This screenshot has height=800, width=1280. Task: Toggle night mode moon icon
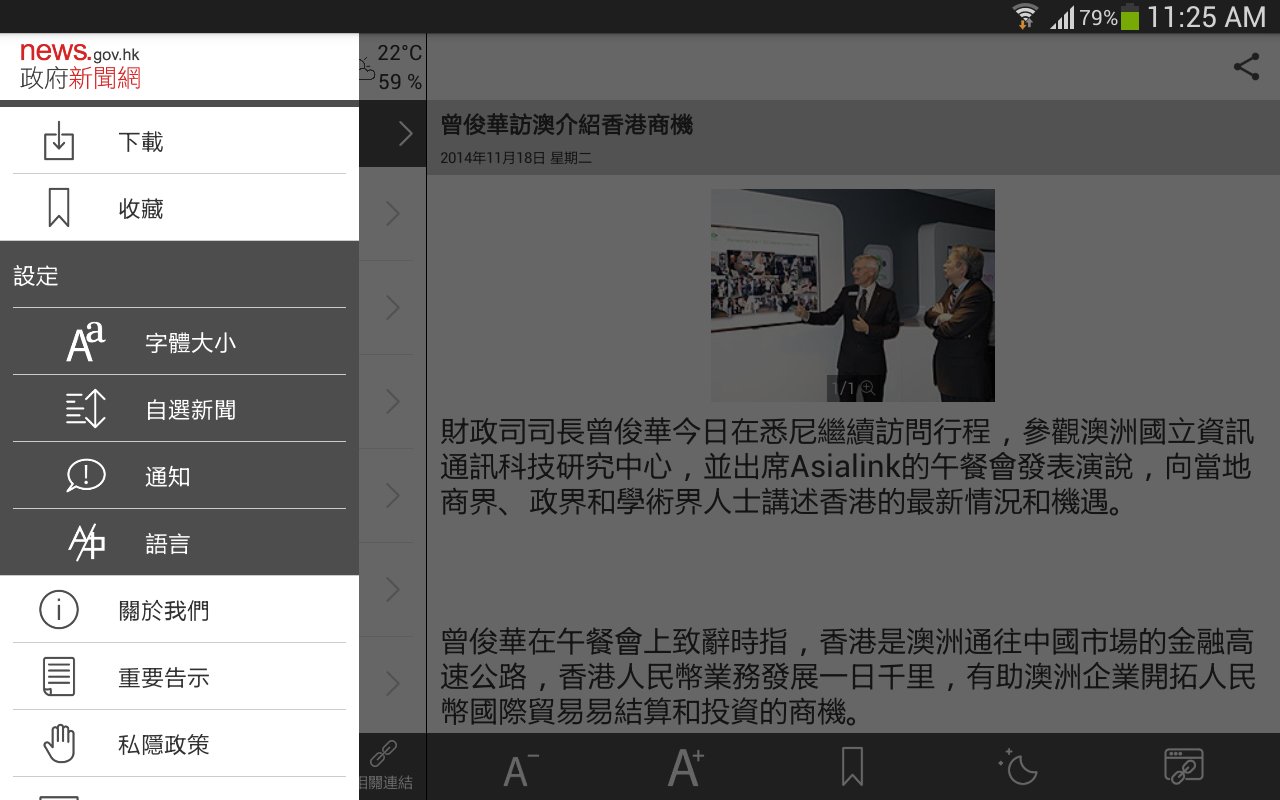pyautogui.click(x=1018, y=767)
